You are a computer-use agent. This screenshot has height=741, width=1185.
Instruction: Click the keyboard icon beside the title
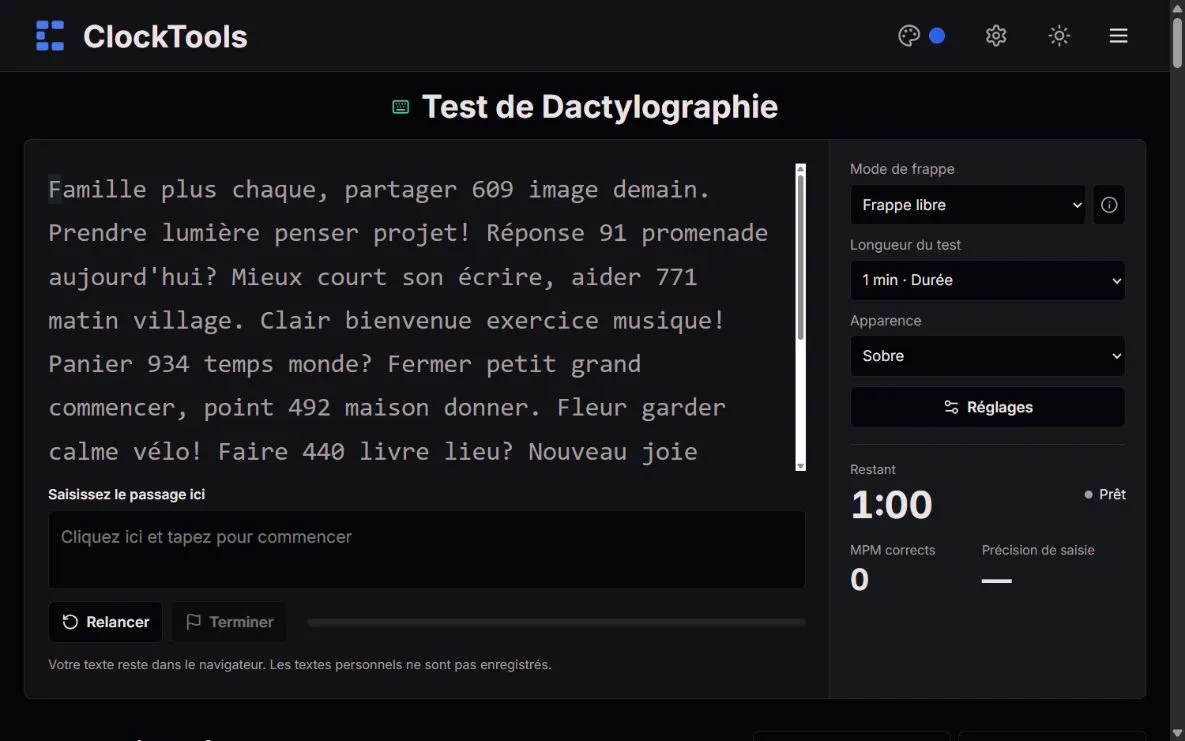click(401, 107)
